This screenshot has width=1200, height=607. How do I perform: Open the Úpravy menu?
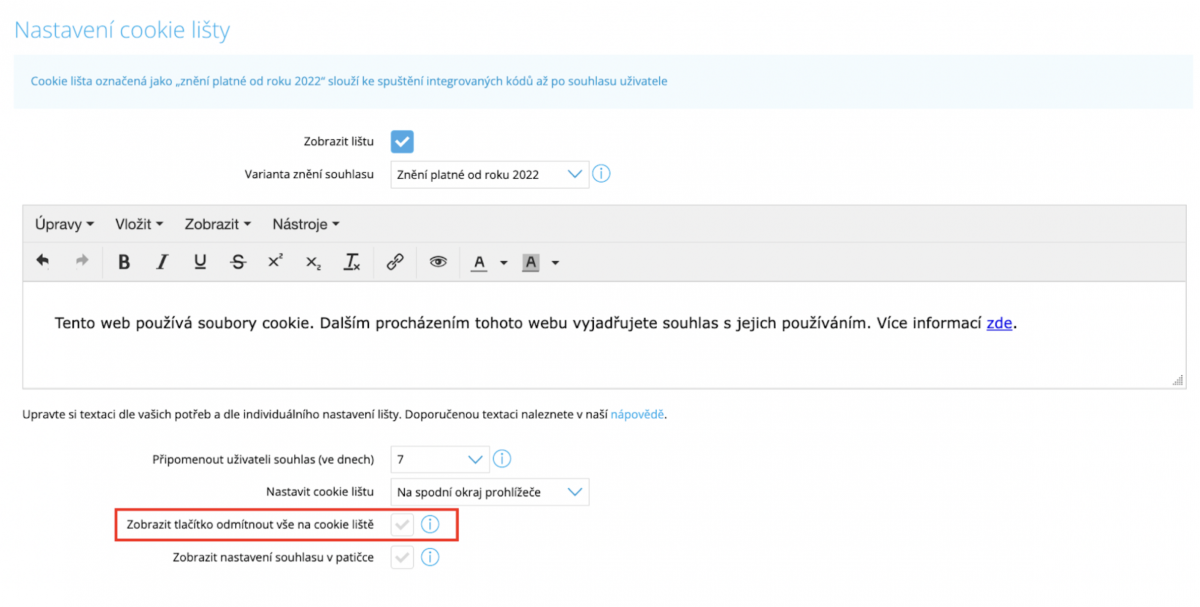tap(64, 224)
